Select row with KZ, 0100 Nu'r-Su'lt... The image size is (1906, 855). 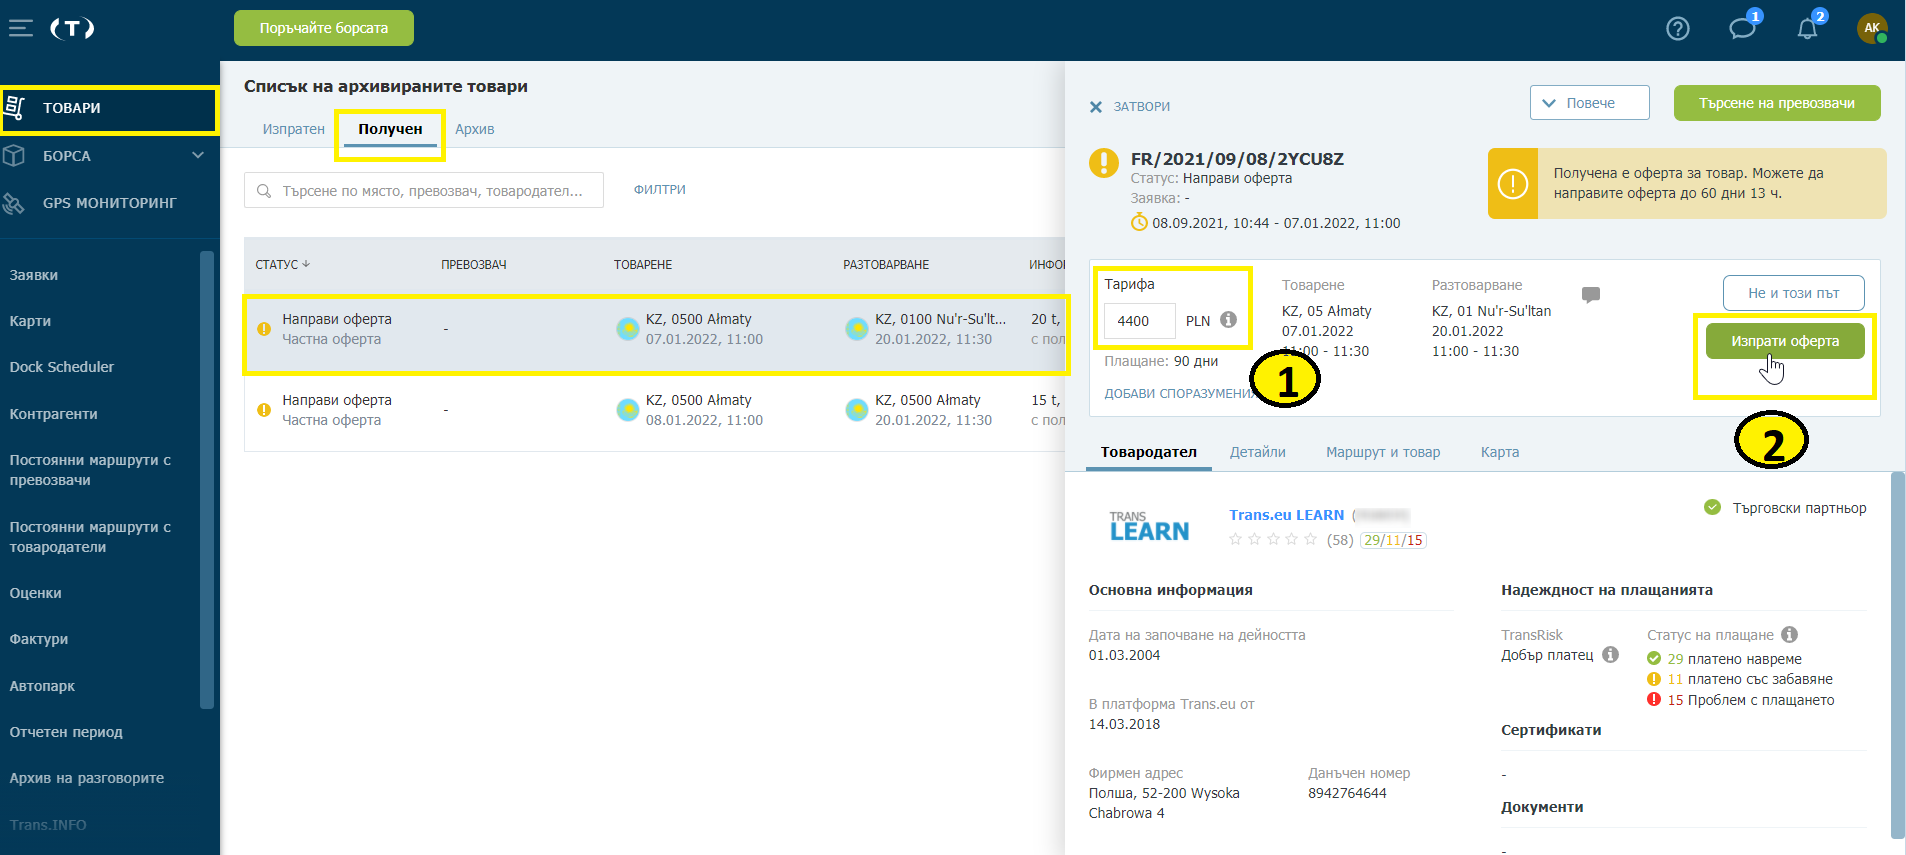coord(656,335)
